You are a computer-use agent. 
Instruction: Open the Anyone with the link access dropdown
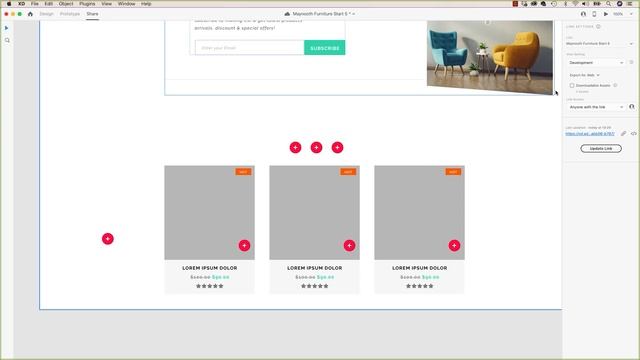click(596, 107)
